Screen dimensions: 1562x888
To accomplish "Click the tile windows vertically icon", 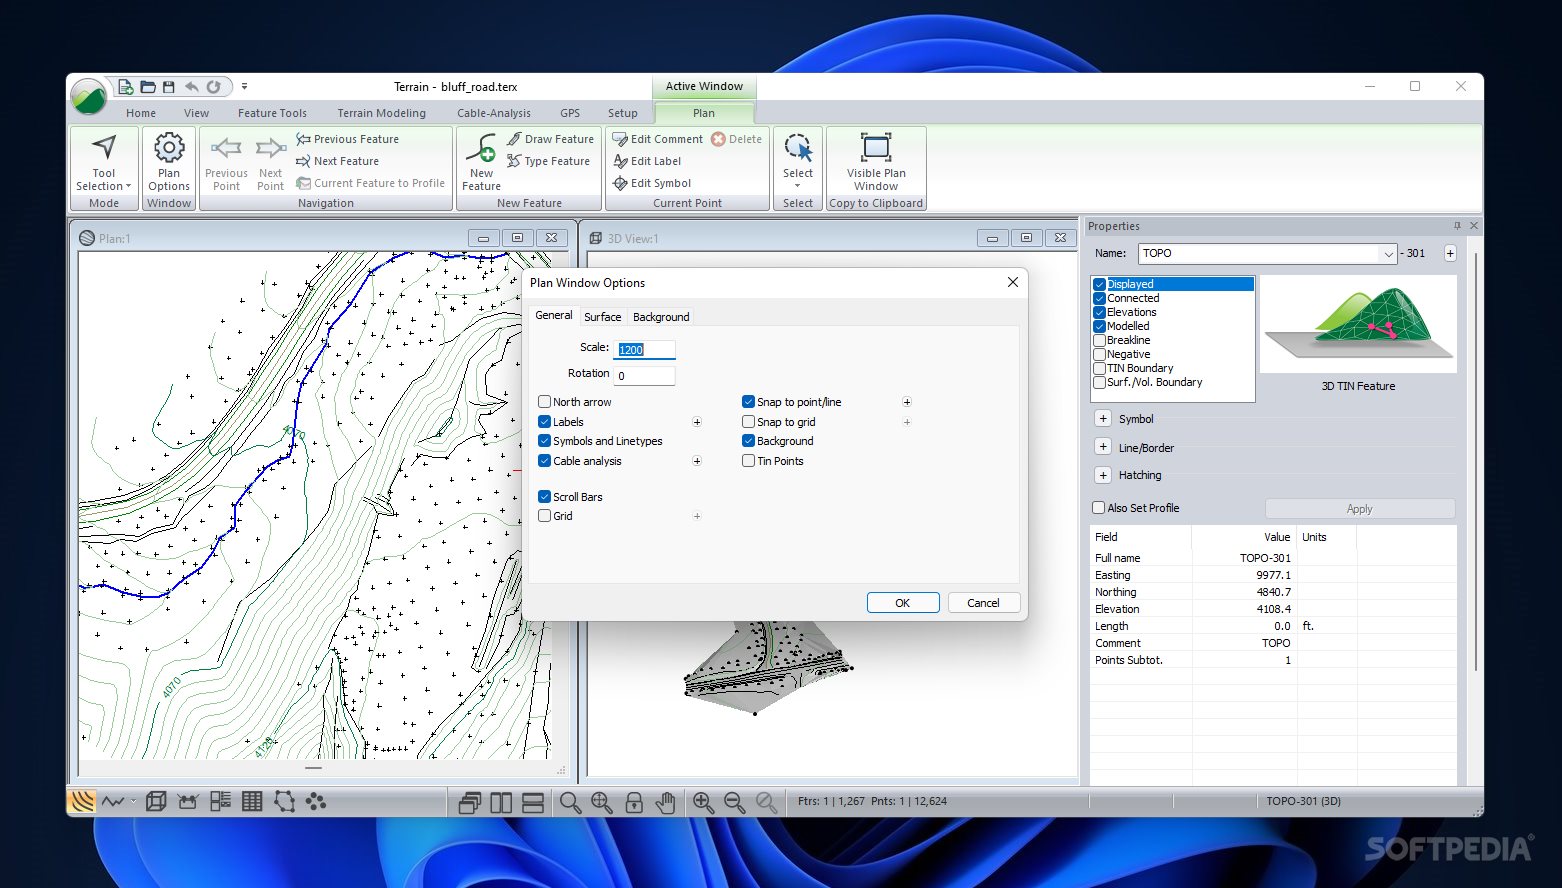I will pyautogui.click(x=501, y=802).
